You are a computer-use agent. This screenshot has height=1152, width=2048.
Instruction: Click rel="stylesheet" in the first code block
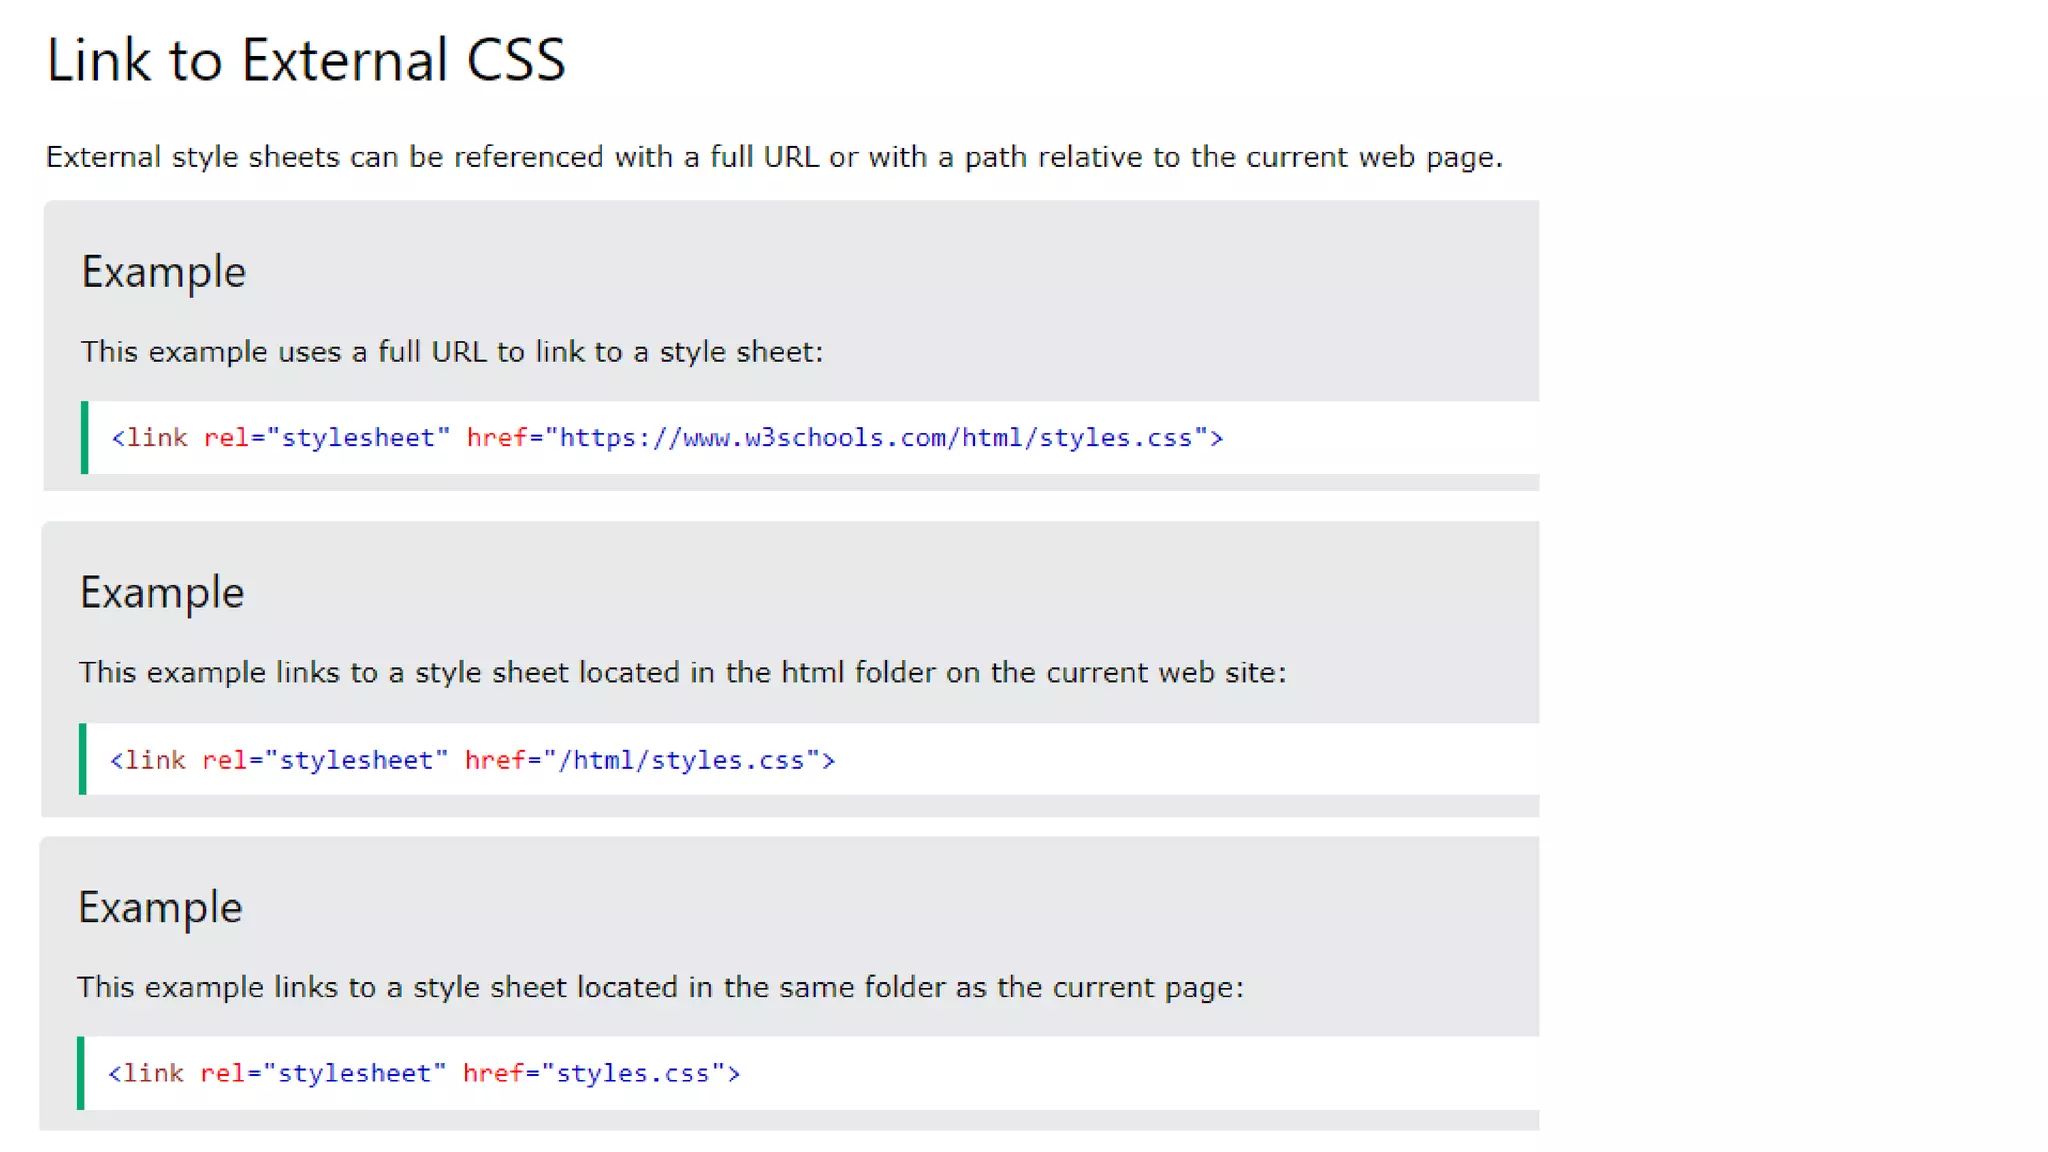tap(326, 438)
